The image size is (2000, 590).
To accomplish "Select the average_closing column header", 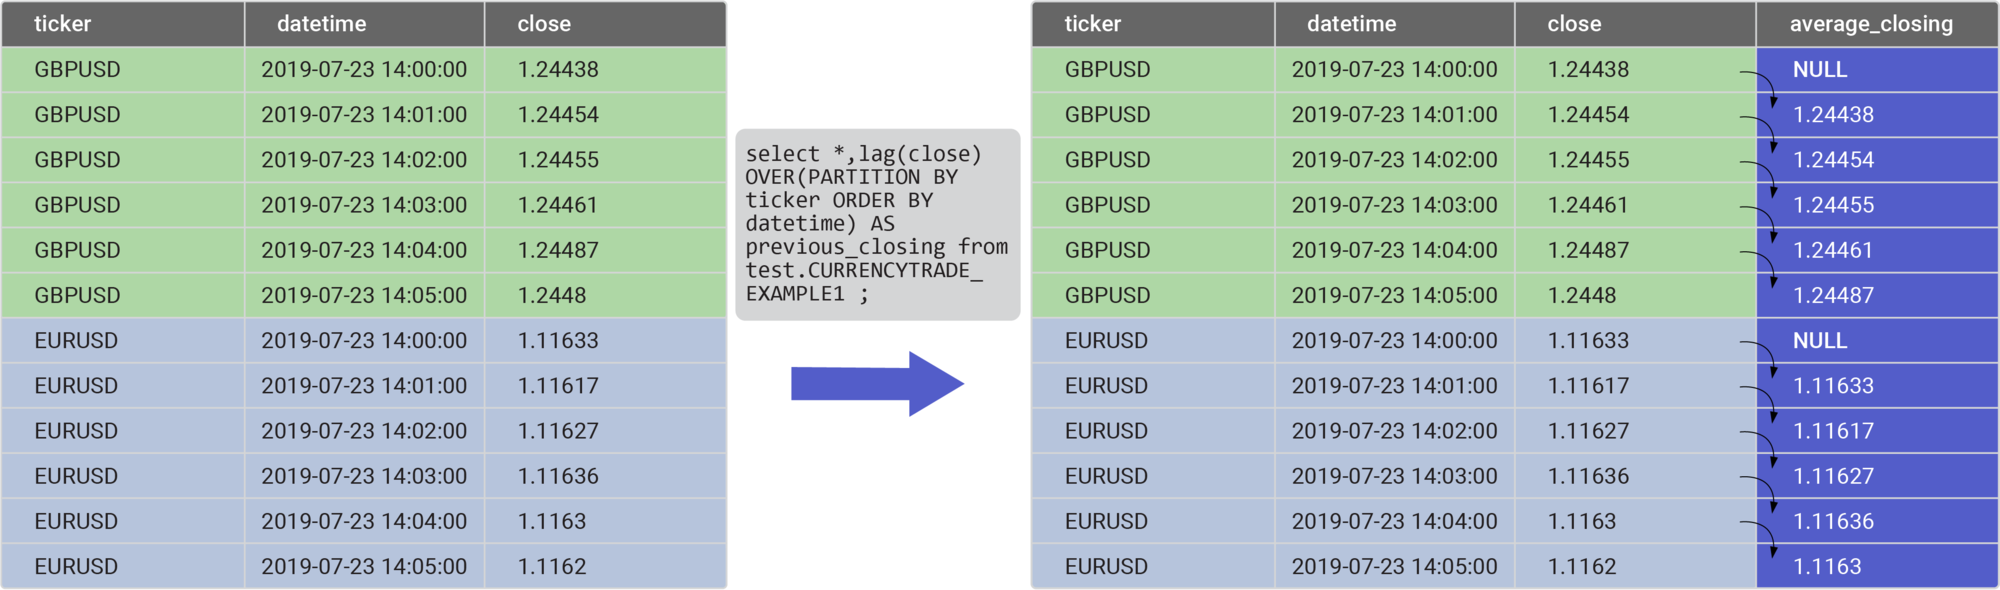I will point(1877,24).
